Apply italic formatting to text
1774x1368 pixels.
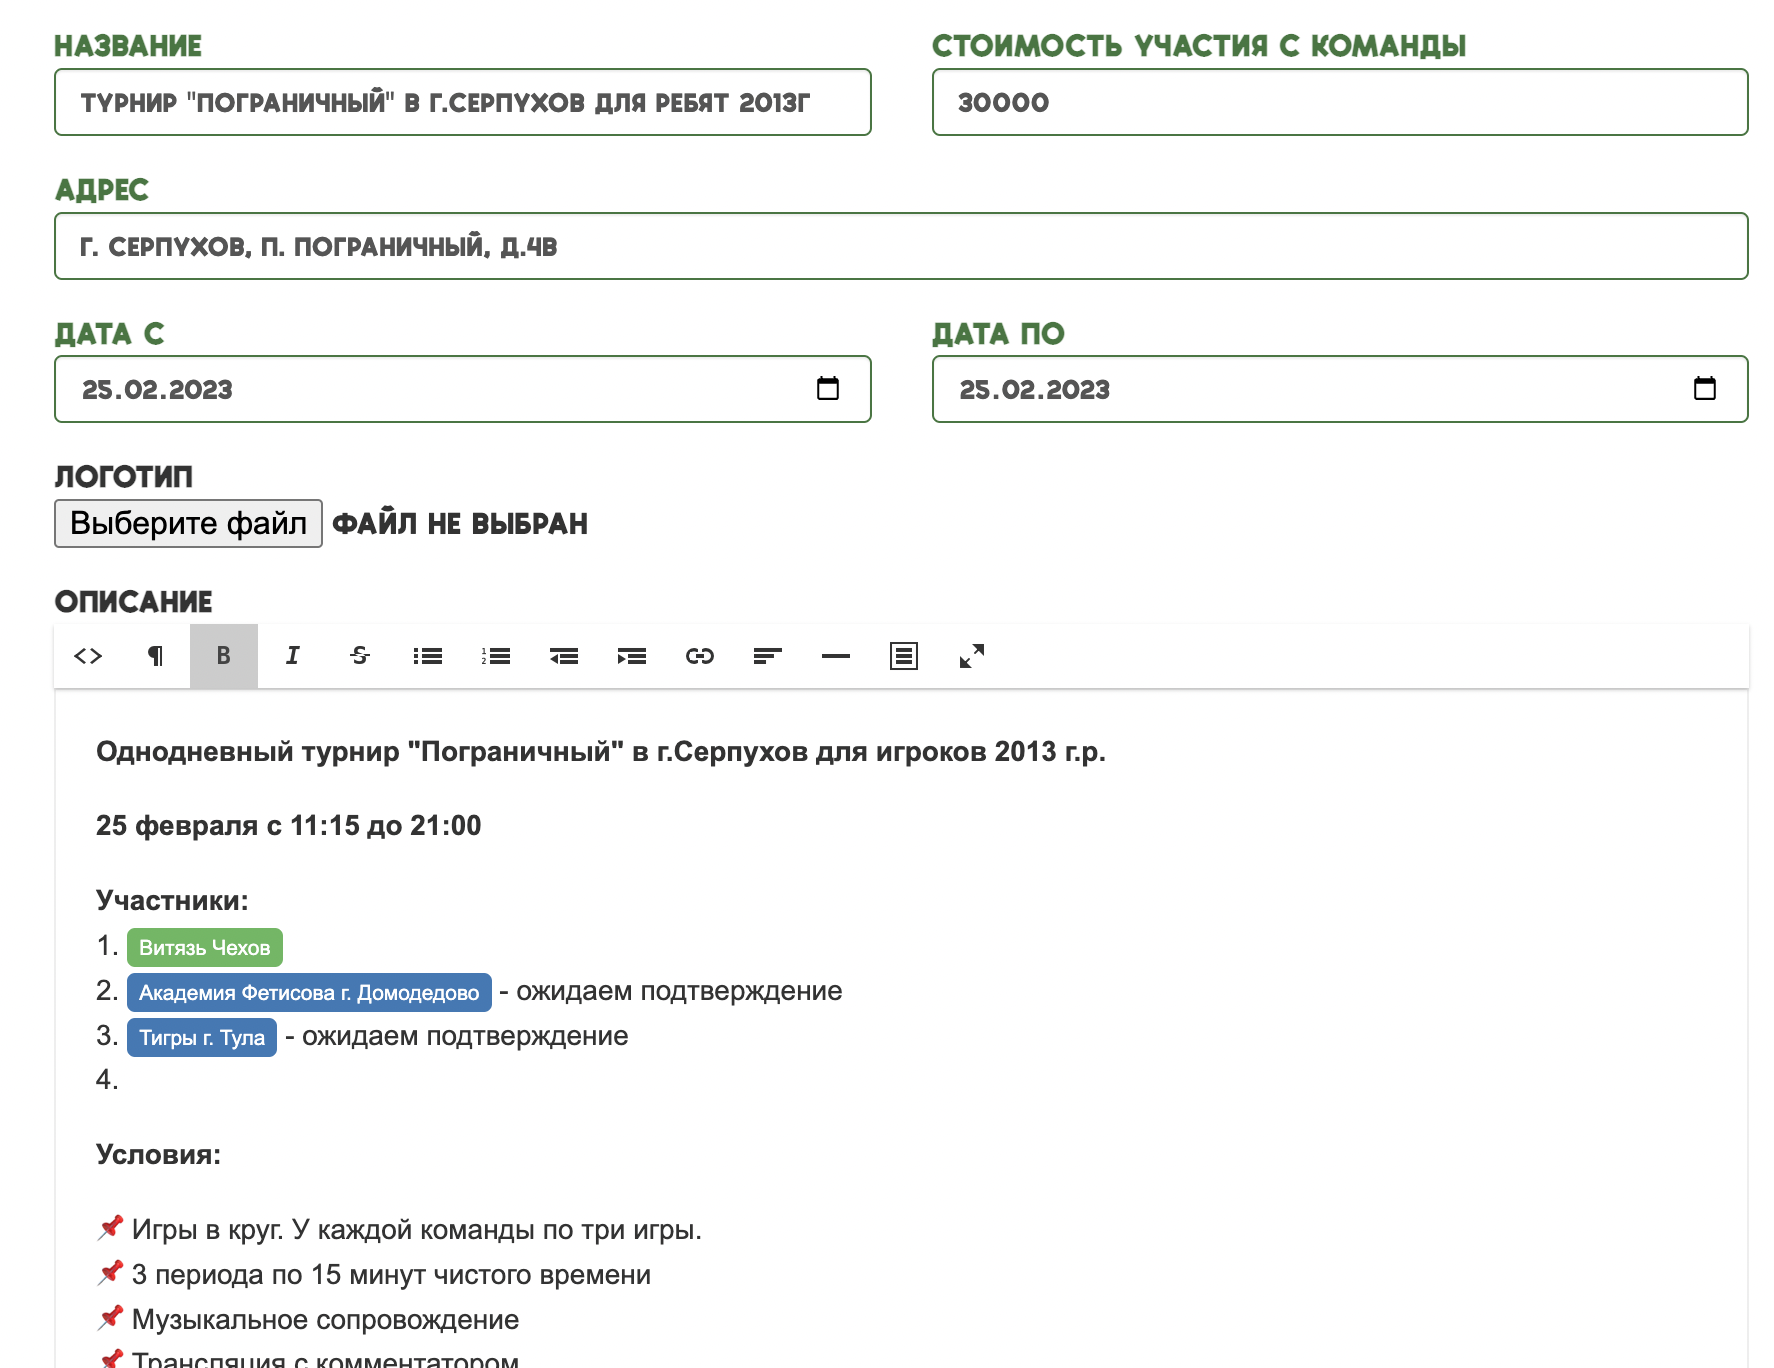coord(292,656)
